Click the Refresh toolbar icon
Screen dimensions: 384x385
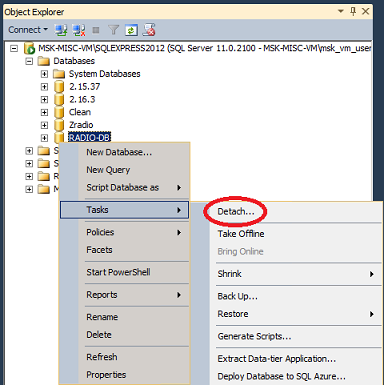click(x=131, y=30)
